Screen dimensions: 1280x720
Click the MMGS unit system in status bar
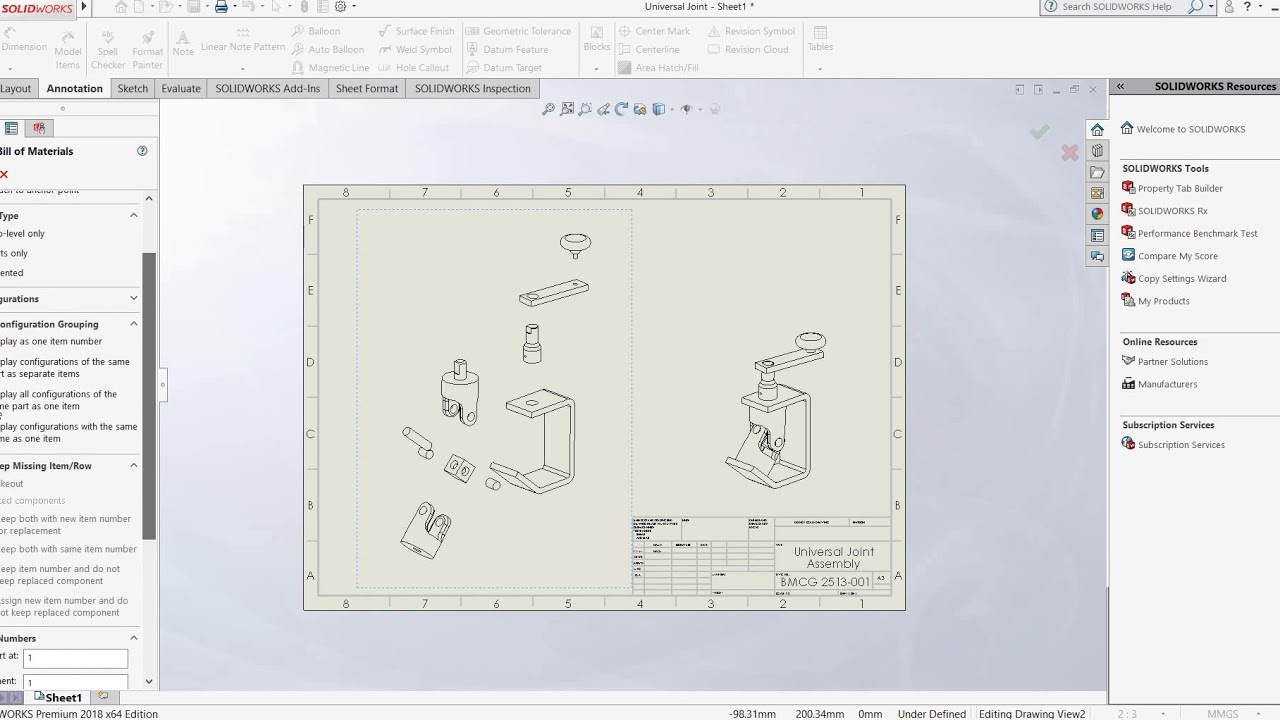1222,714
